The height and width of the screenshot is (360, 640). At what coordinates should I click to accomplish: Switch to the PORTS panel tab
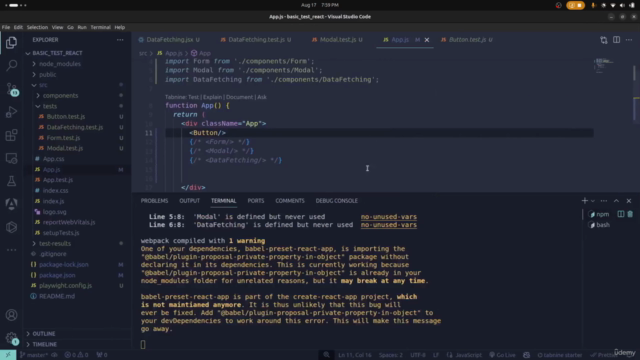pyautogui.click(x=256, y=200)
